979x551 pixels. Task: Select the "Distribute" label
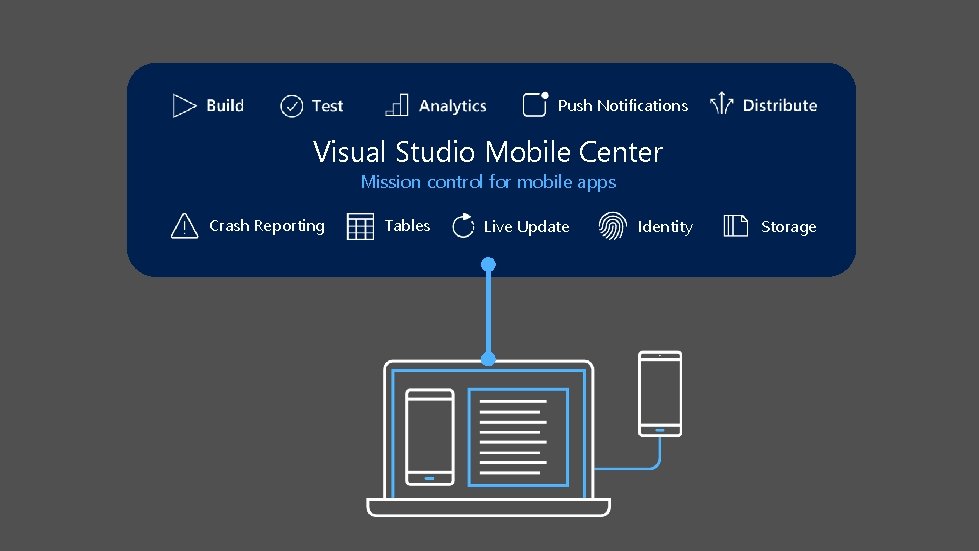click(780, 105)
